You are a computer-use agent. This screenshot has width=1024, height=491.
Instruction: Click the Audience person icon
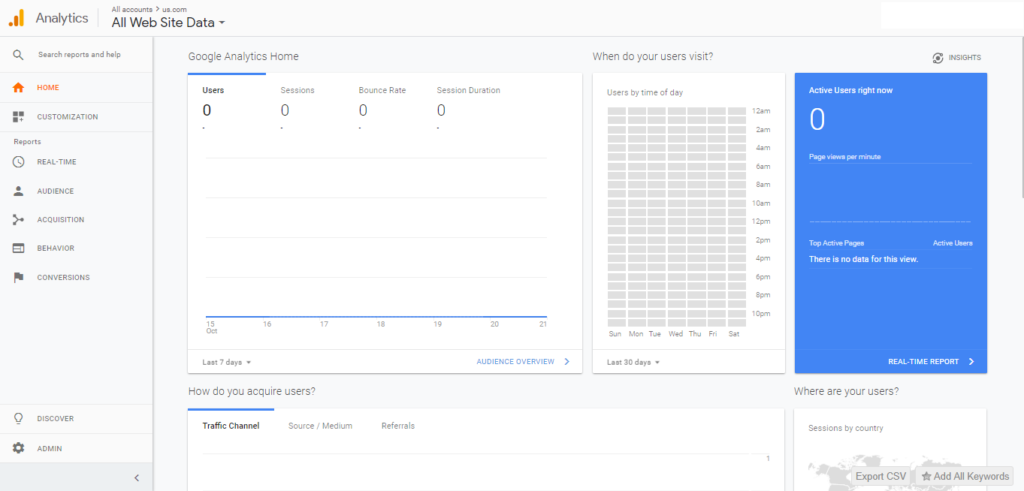click(x=18, y=191)
